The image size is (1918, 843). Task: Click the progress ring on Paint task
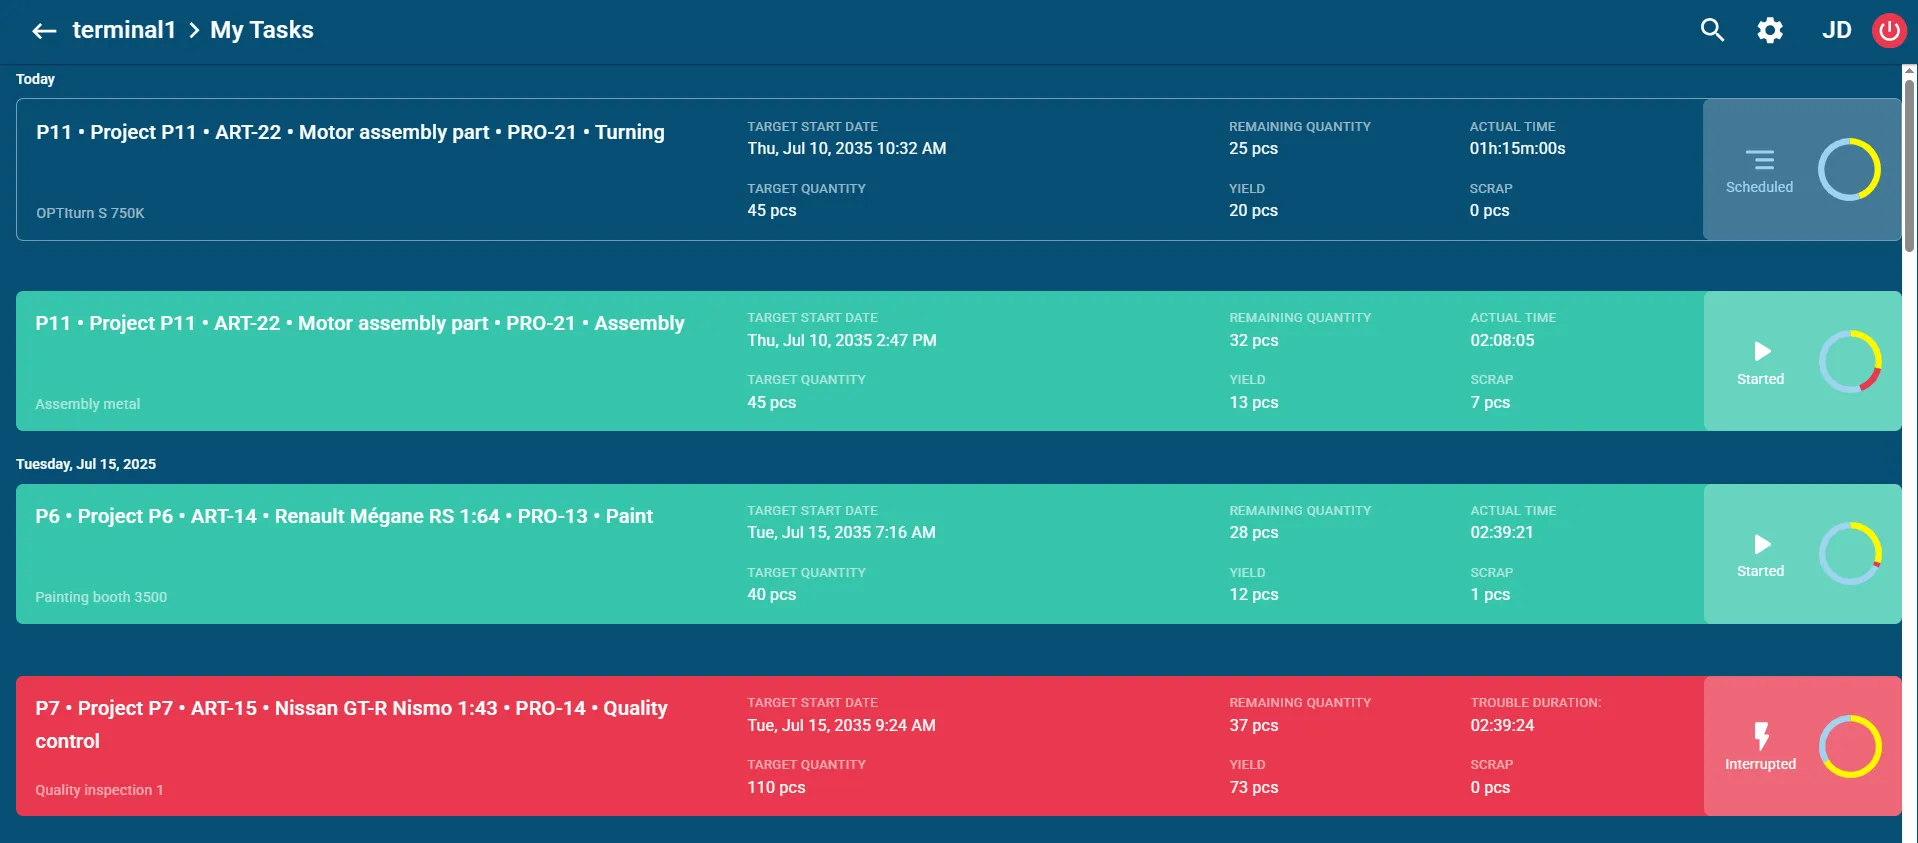pos(1850,553)
